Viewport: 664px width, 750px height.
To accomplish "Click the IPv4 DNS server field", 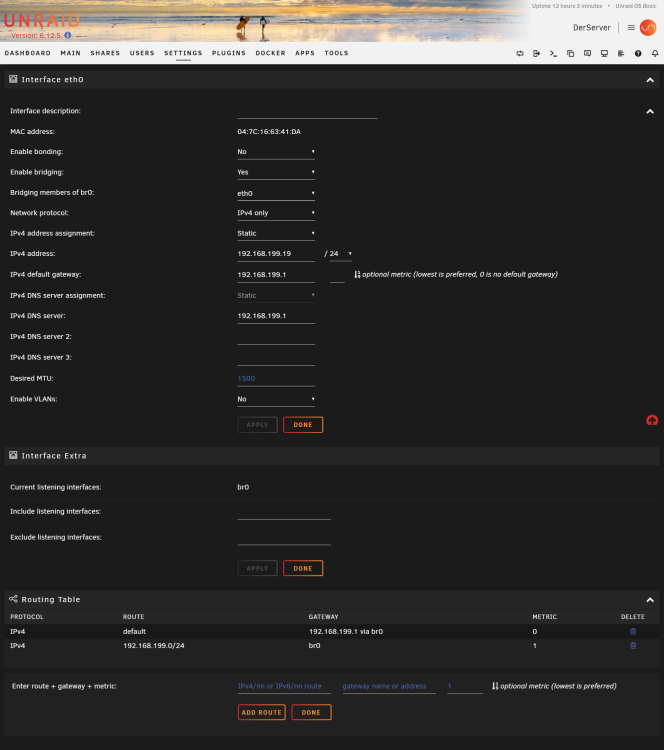I will [x=276, y=316].
